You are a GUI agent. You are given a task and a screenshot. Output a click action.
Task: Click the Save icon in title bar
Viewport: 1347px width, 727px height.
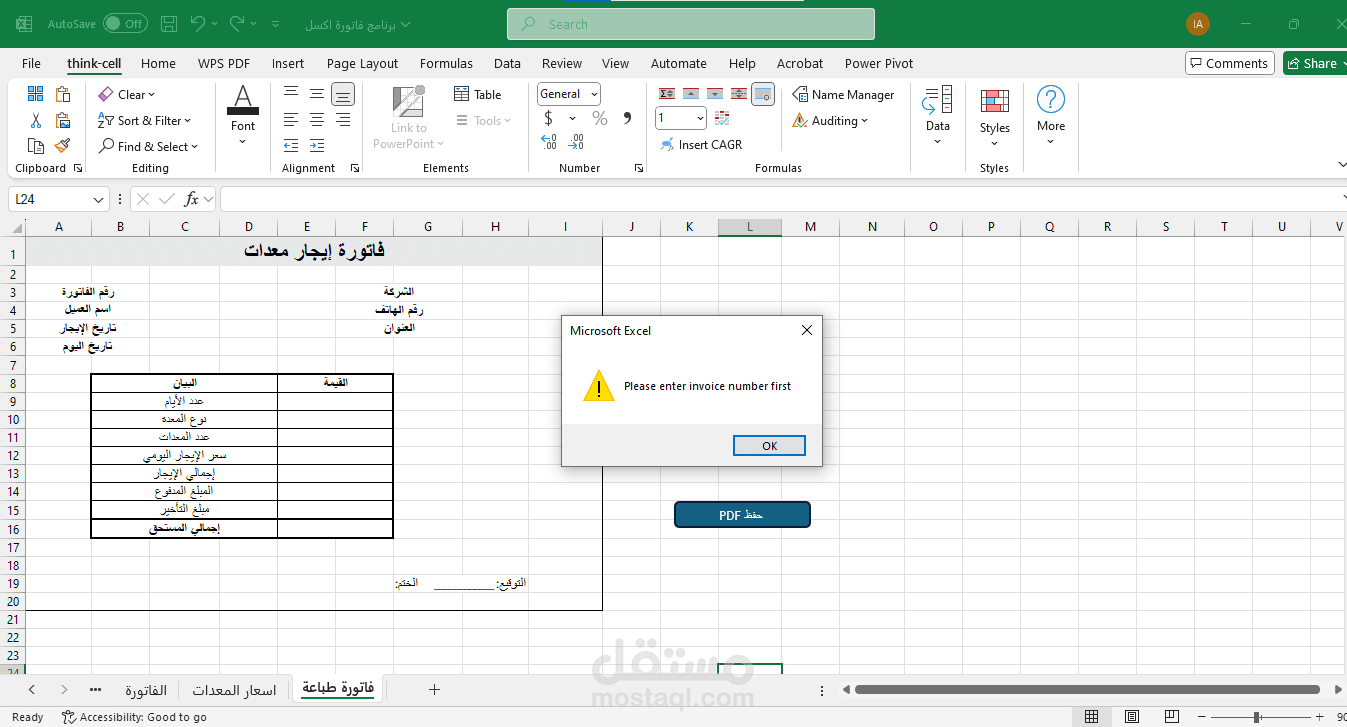click(169, 23)
